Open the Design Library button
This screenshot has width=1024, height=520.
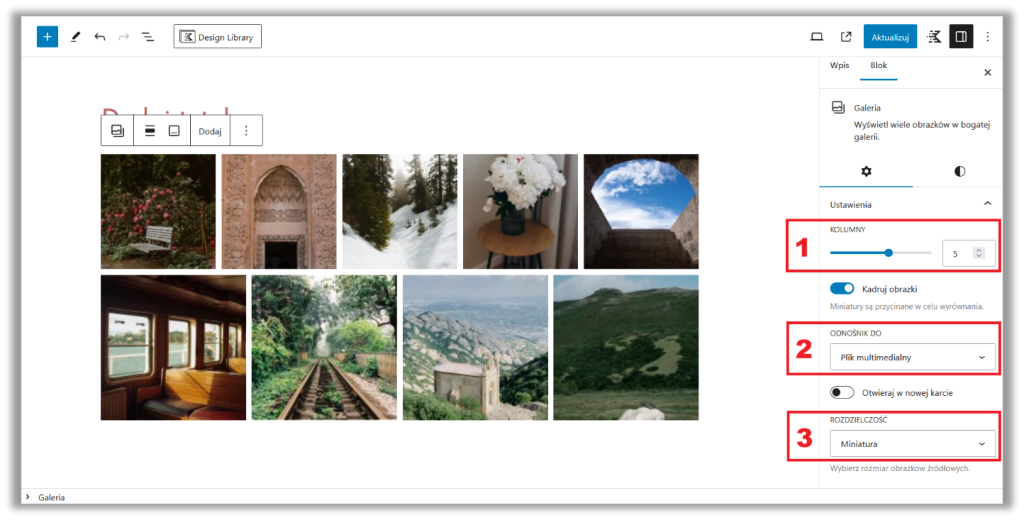click(x=217, y=37)
